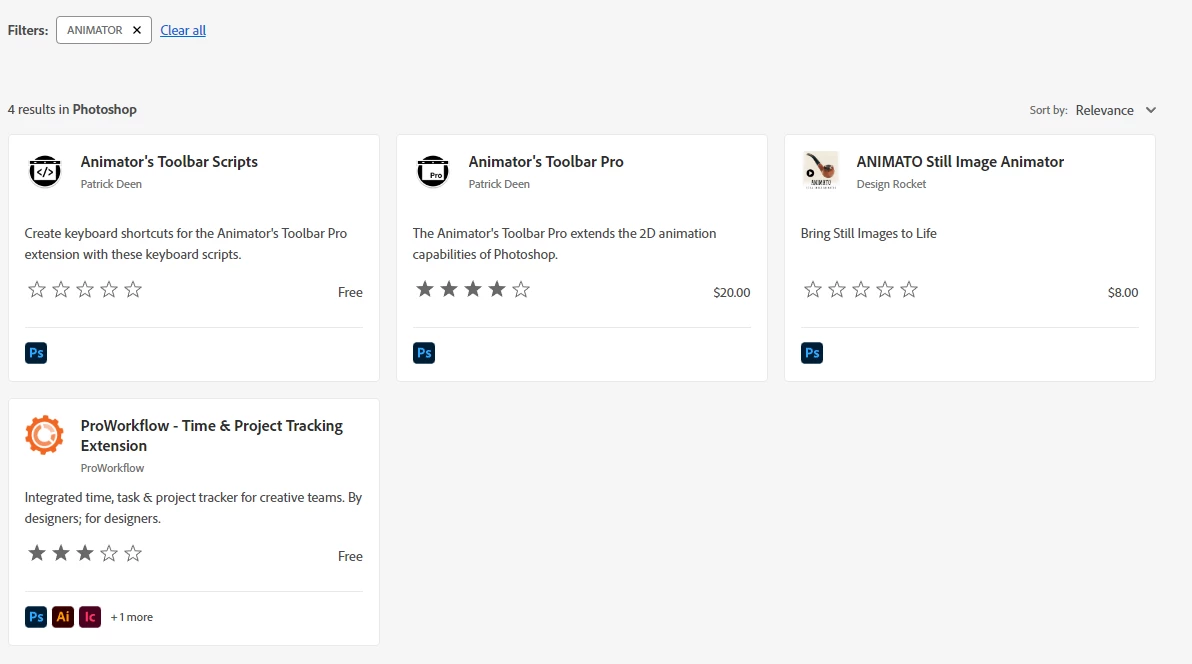Click the Illustrator badge on ProWorkflow card
This screenshot has height=664, width=1192.
pos(63,617)
